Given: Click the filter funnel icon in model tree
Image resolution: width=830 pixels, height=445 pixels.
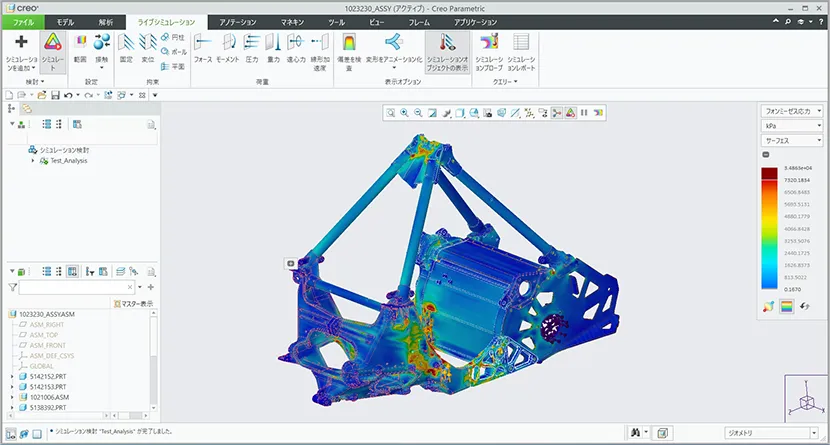Looking at the screenshot, I should 12,287.
